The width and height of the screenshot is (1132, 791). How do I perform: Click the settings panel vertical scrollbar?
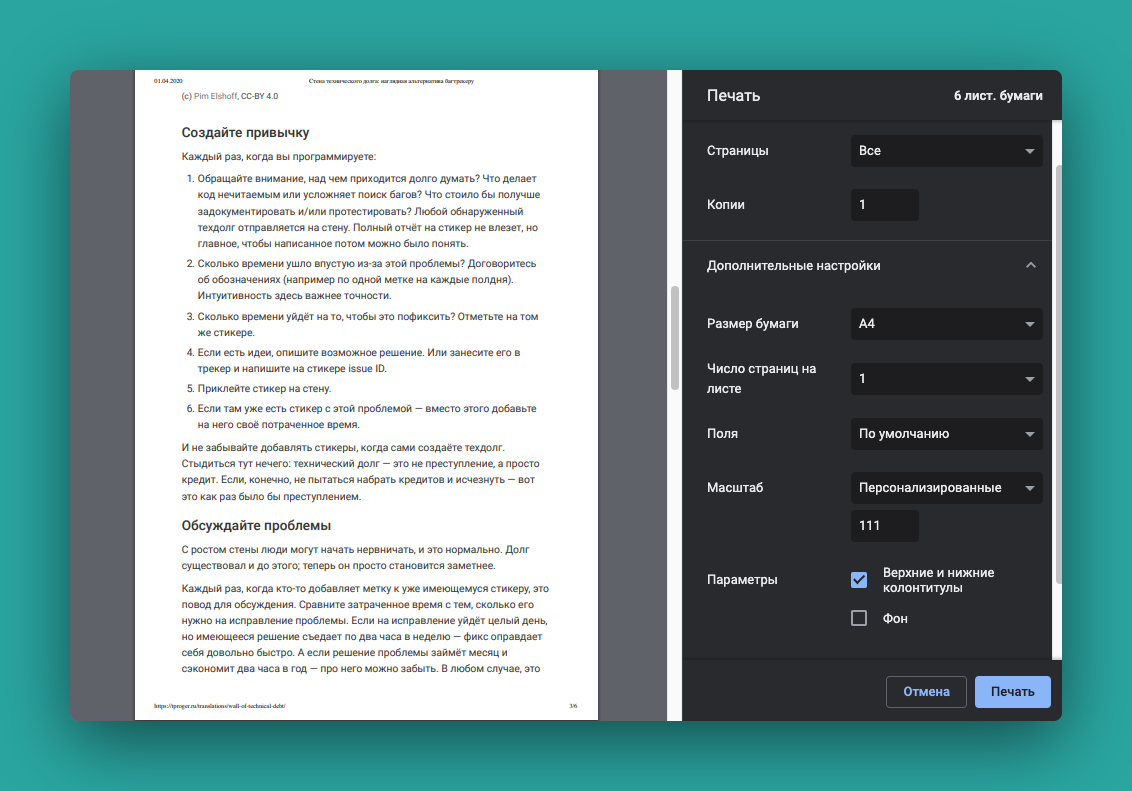point(1058,374)
